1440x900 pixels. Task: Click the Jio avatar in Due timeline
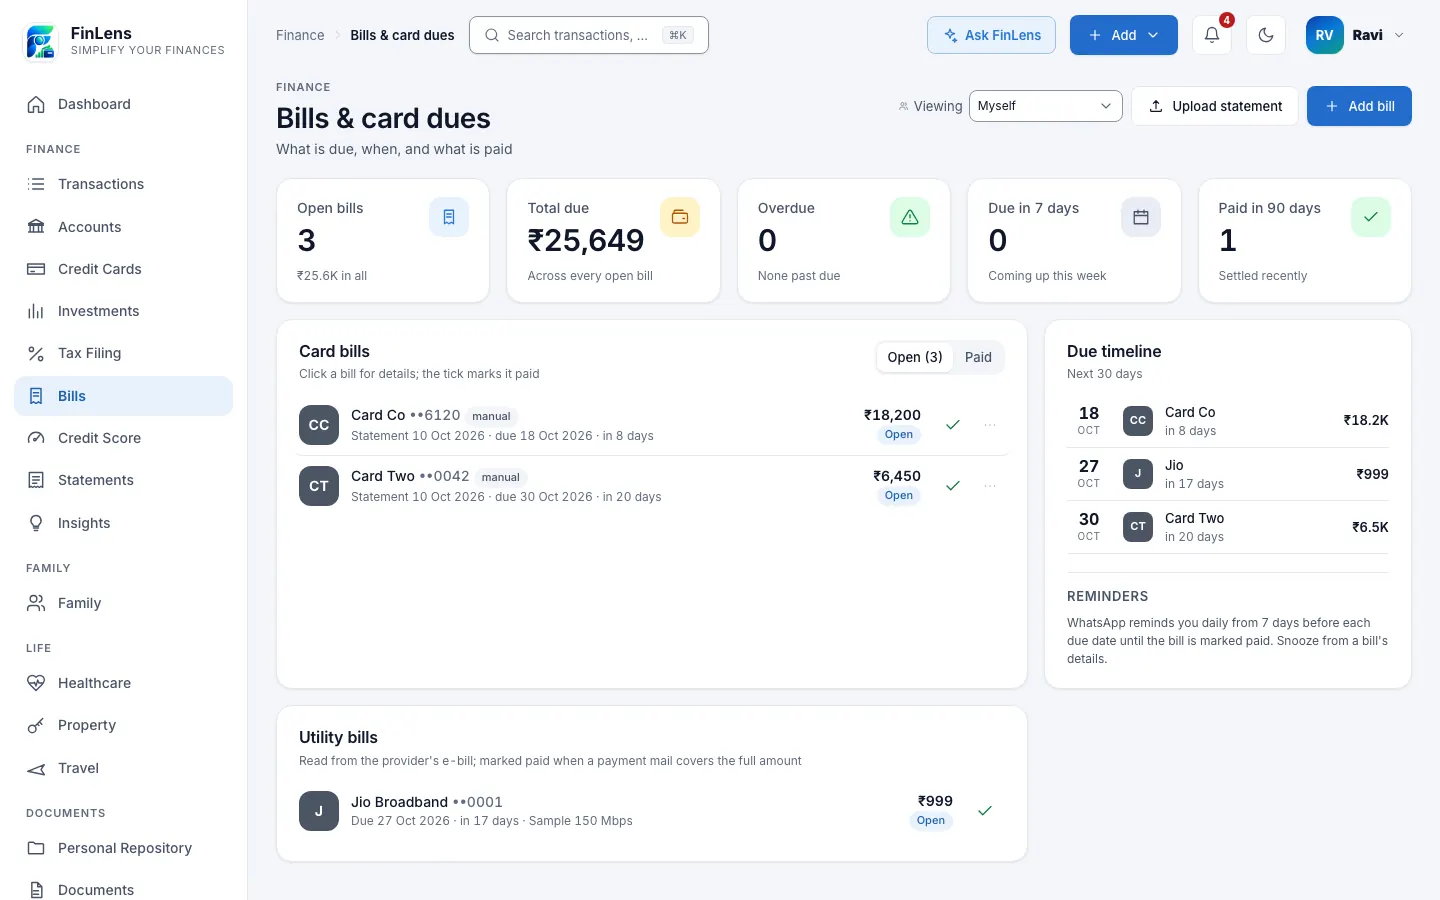click(x=1138, y=474)
